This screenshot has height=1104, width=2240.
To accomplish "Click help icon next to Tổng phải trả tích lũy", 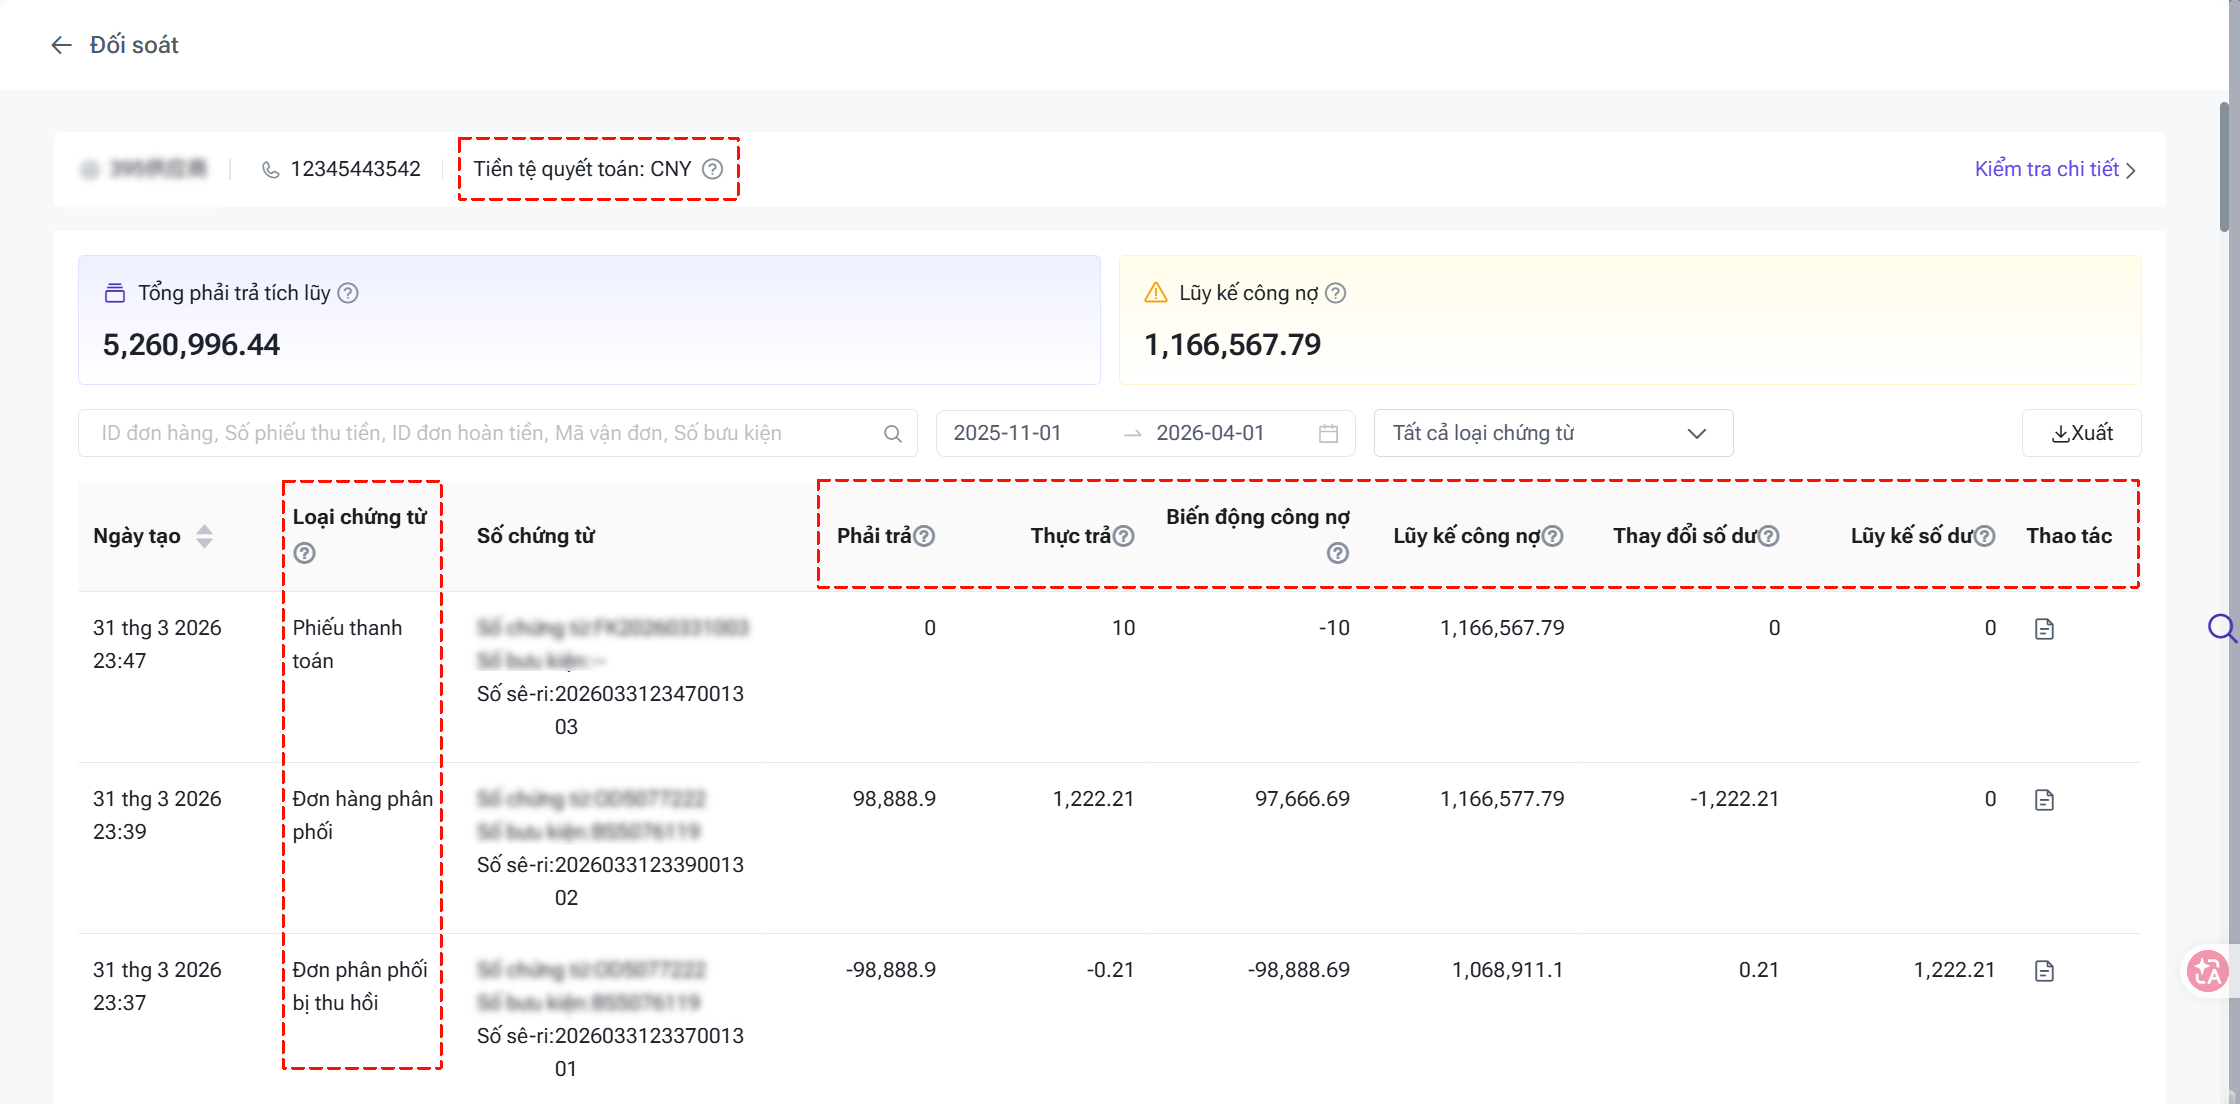I will click(348, 293).
